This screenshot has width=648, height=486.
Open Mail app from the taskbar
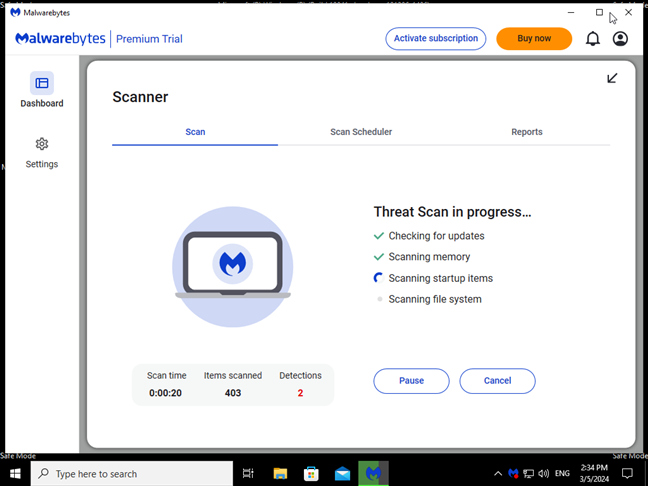click(342, 474)
